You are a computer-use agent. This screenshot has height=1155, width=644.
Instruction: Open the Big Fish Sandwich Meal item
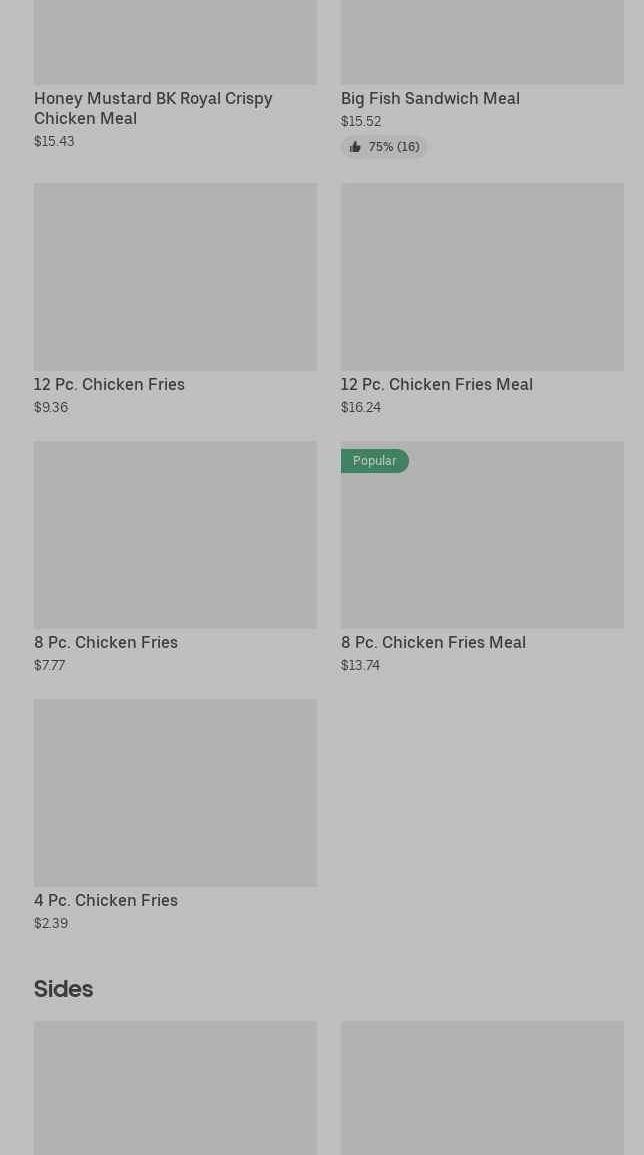click(x=430, y=99)
